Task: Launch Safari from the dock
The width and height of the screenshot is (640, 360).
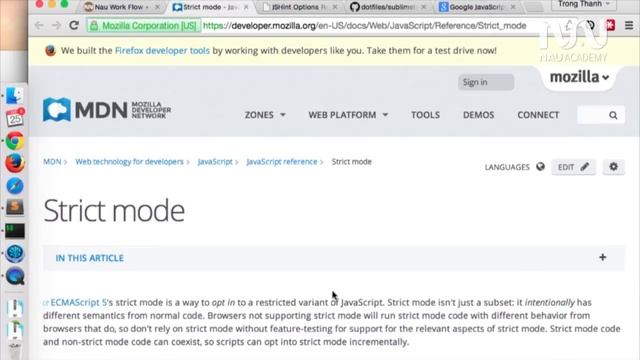Action: [15, 186]
